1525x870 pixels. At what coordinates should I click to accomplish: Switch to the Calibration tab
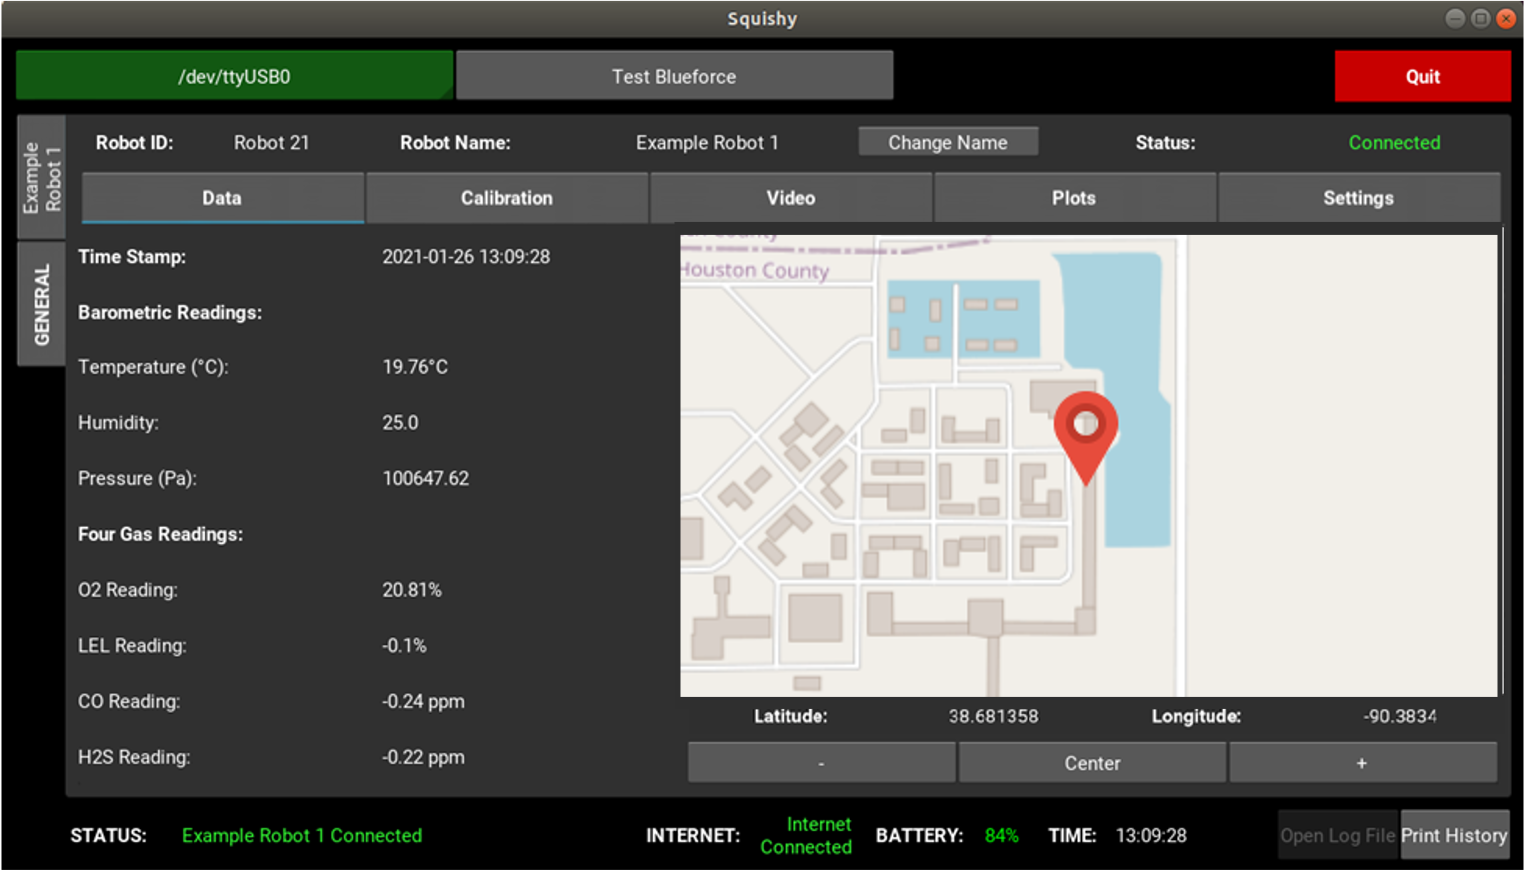(x=506, y=198)
